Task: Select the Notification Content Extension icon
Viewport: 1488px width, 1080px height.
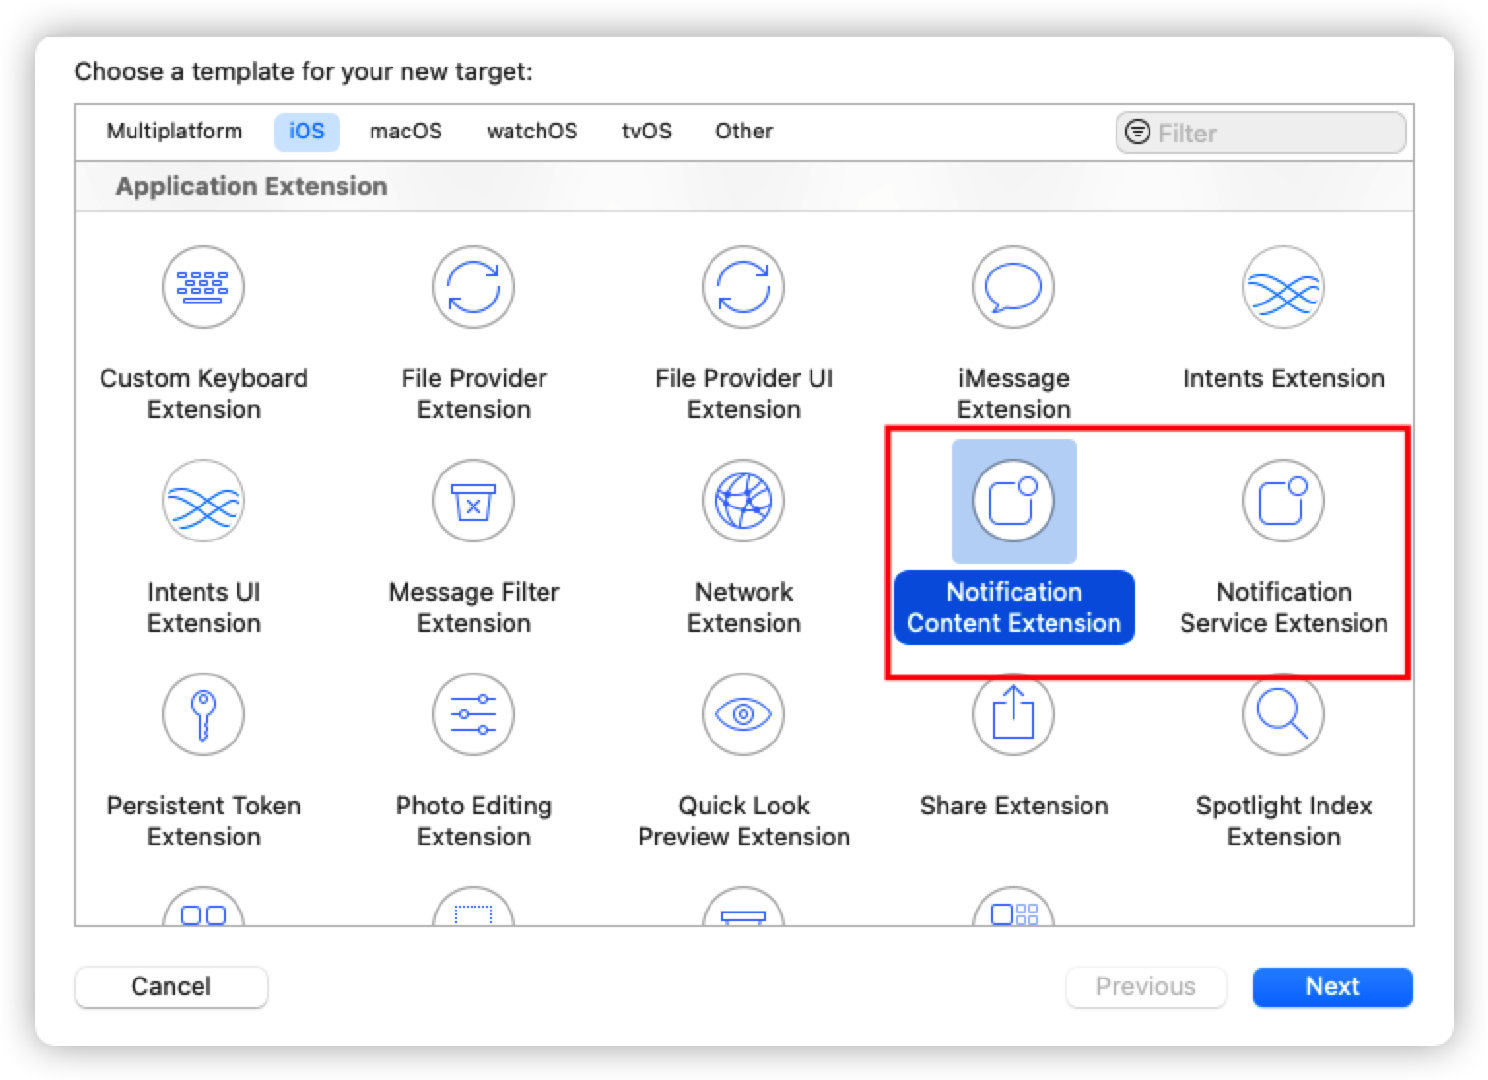Action: point(1013,500)
